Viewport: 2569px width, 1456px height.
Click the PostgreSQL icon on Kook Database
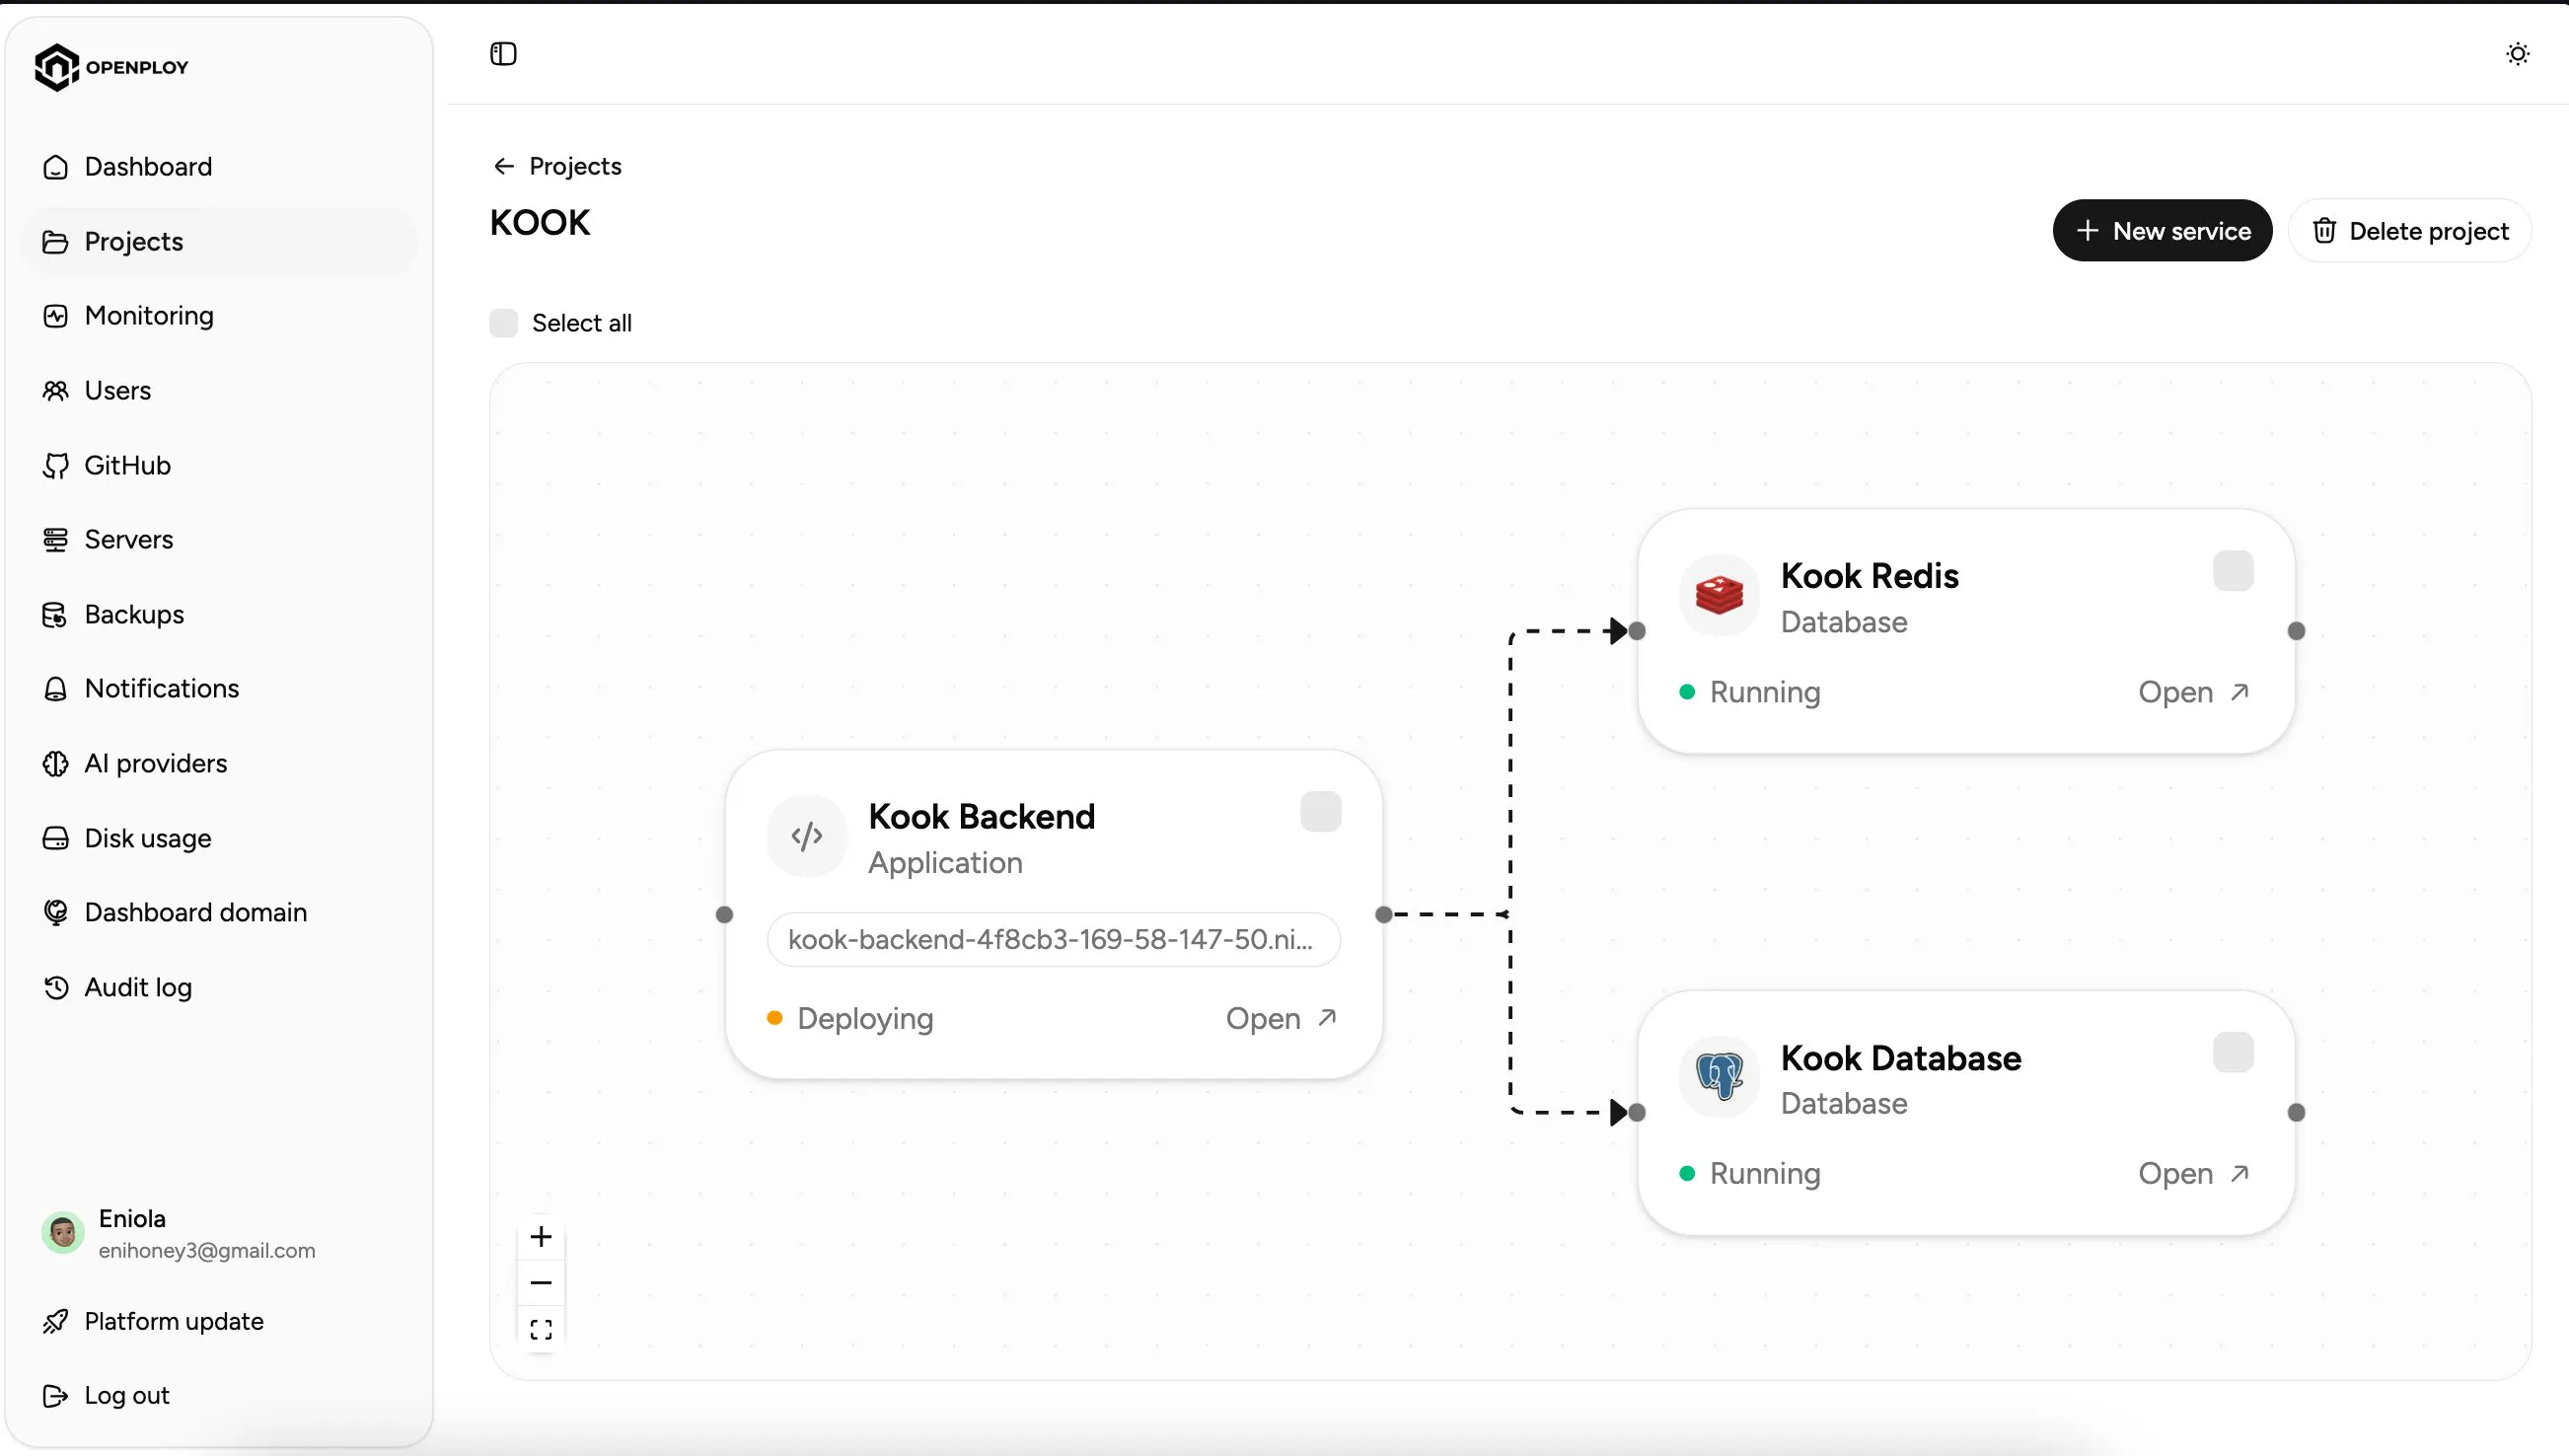[x=1719, y=1077]
